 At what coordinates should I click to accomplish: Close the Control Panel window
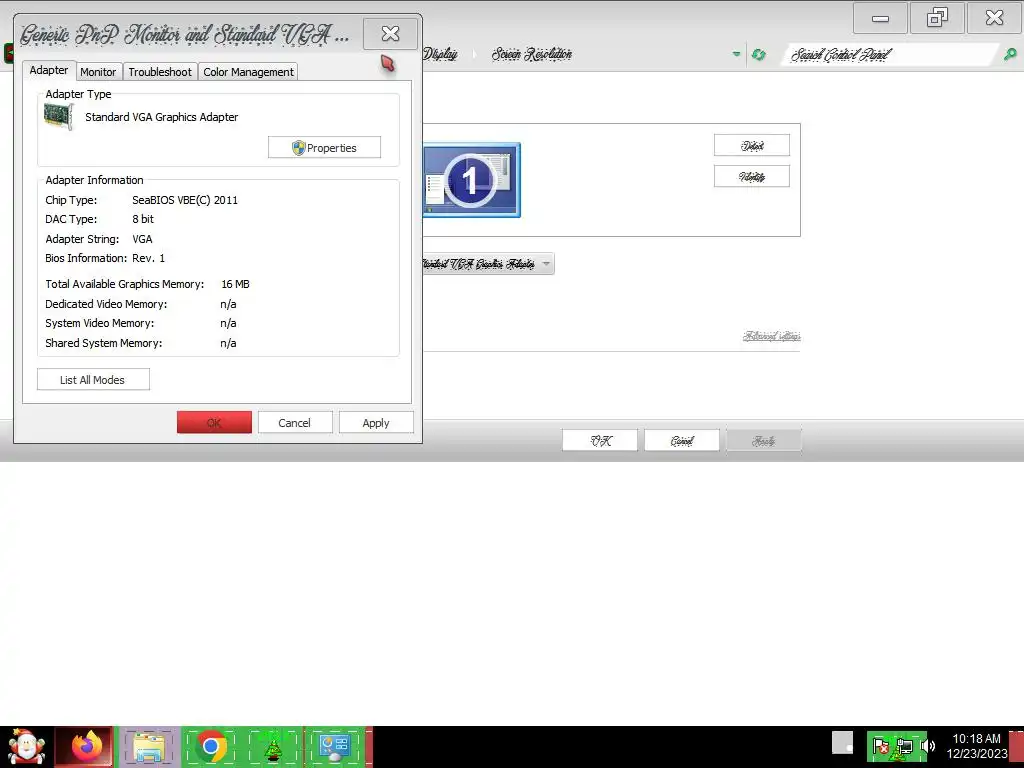pos(995,18)
